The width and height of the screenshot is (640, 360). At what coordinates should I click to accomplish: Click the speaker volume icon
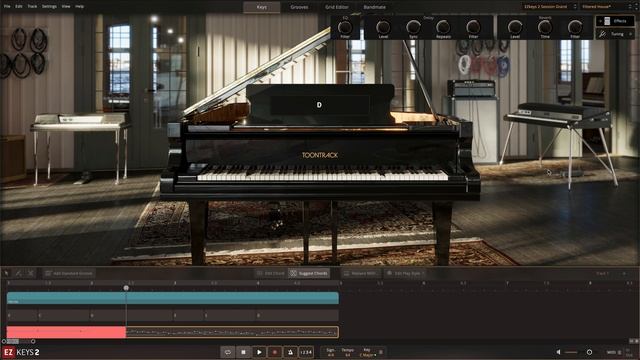coord(558,352)
